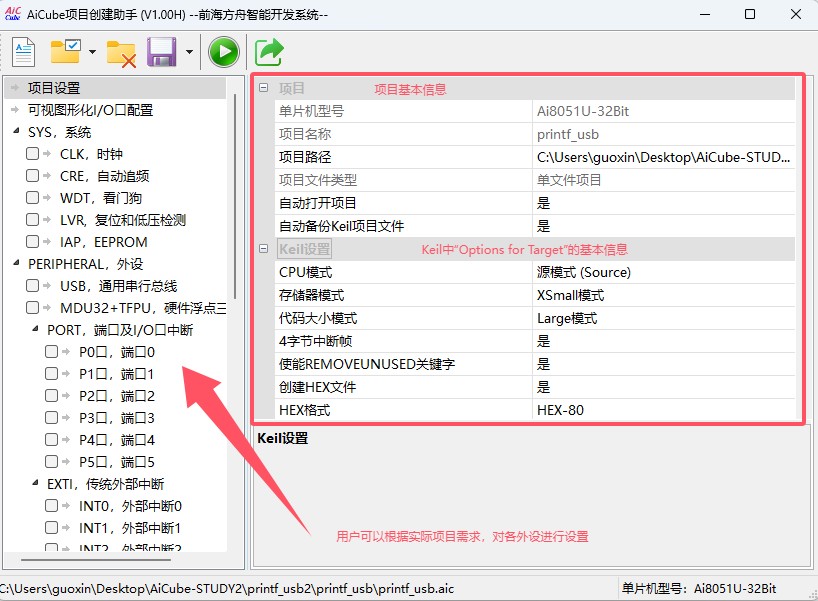Open the dropdown arrow beside open-folder icon
818x601 pixels.
pyautogui.click(x=92, y=52)
